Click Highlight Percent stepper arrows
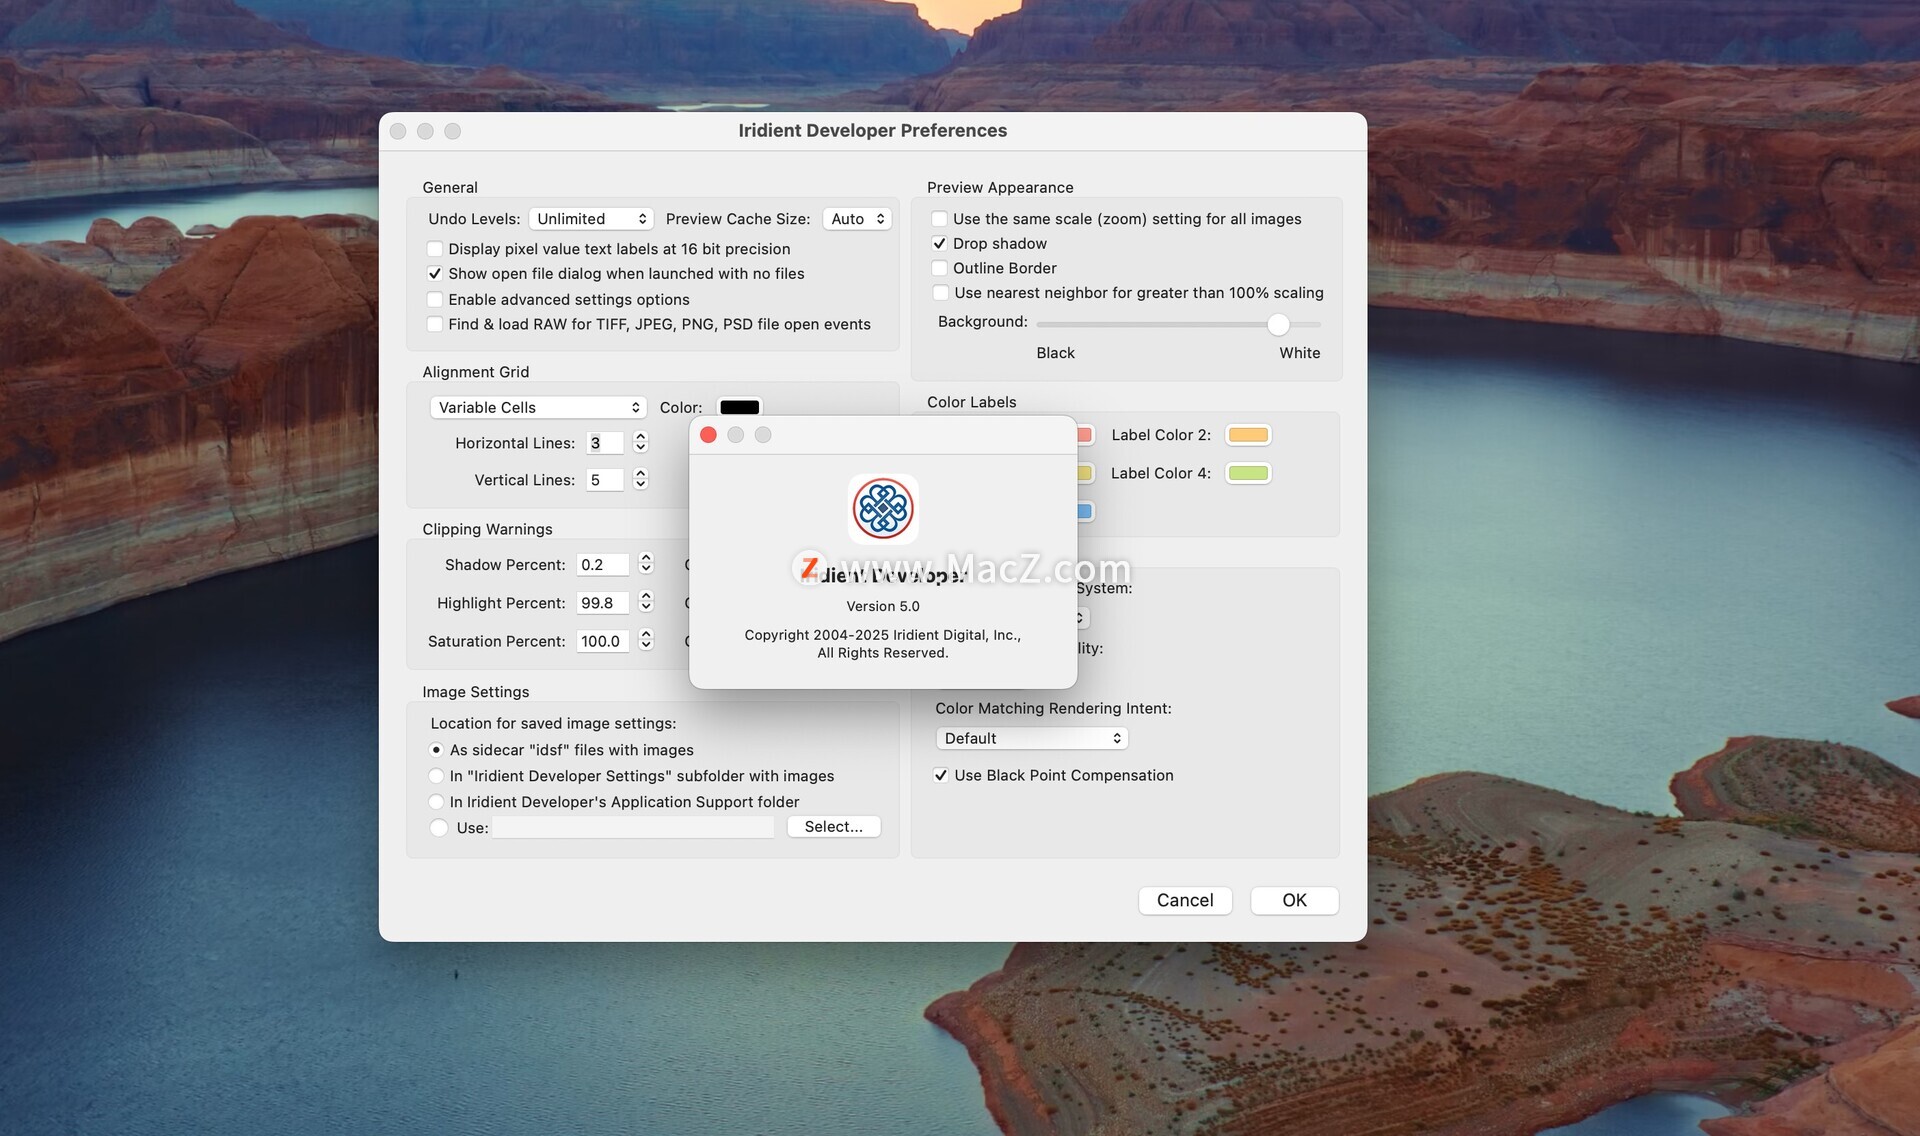The width and height of the screenshot is (1920, 1136). pyautogui.click(x=646, y=602)
